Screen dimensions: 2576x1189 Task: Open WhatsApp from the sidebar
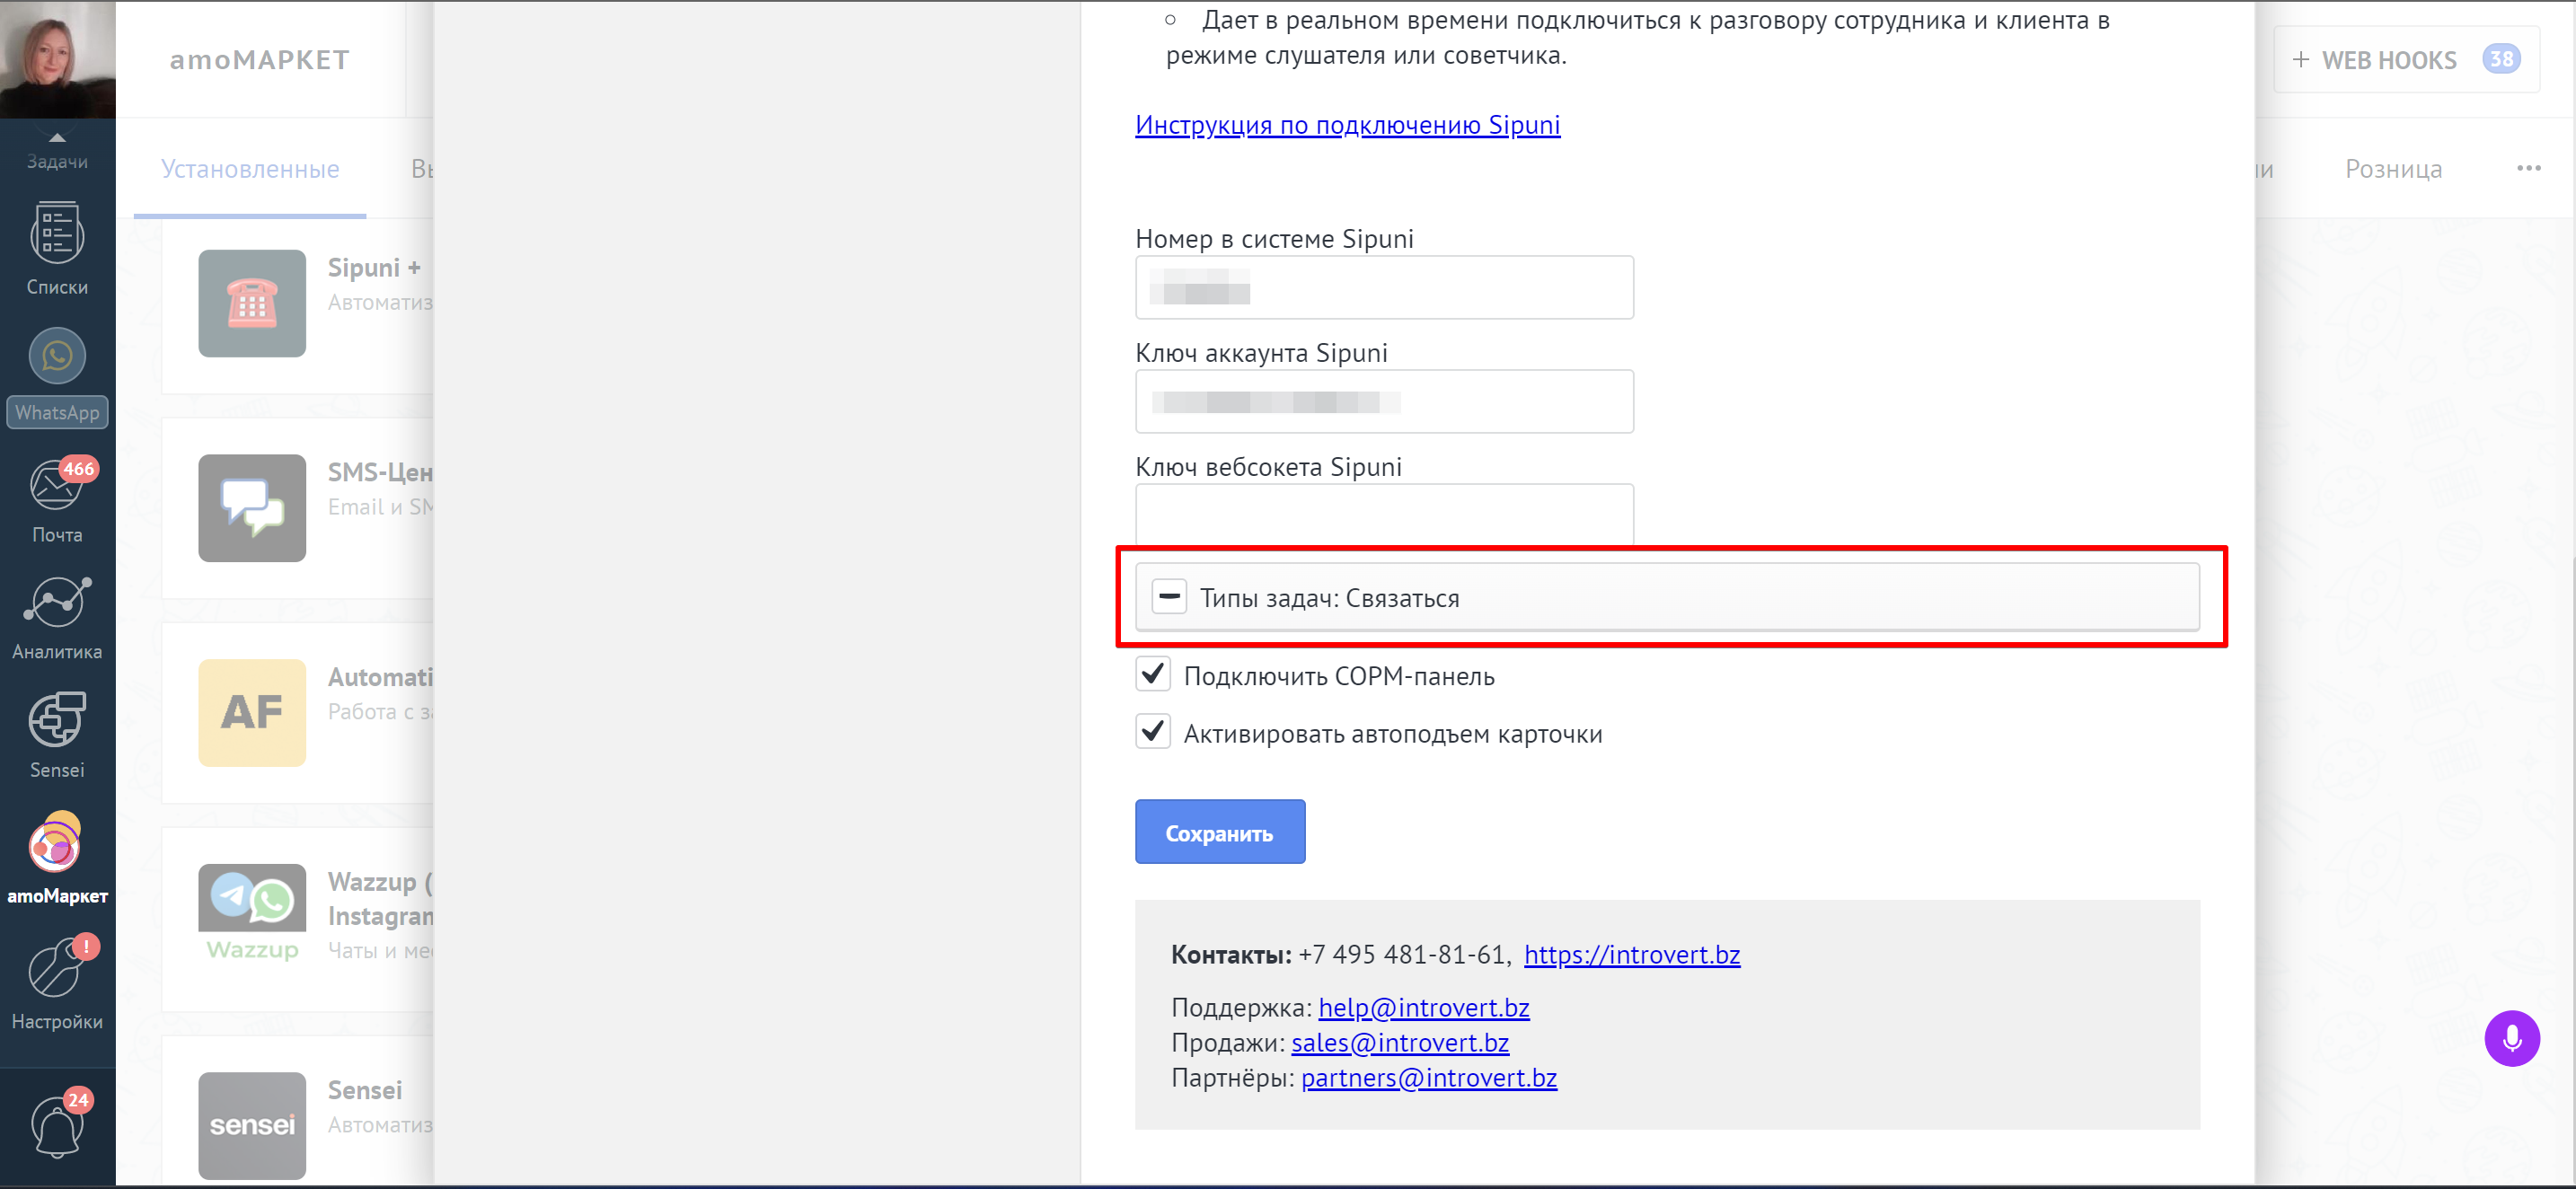click(x=57, y=377)
